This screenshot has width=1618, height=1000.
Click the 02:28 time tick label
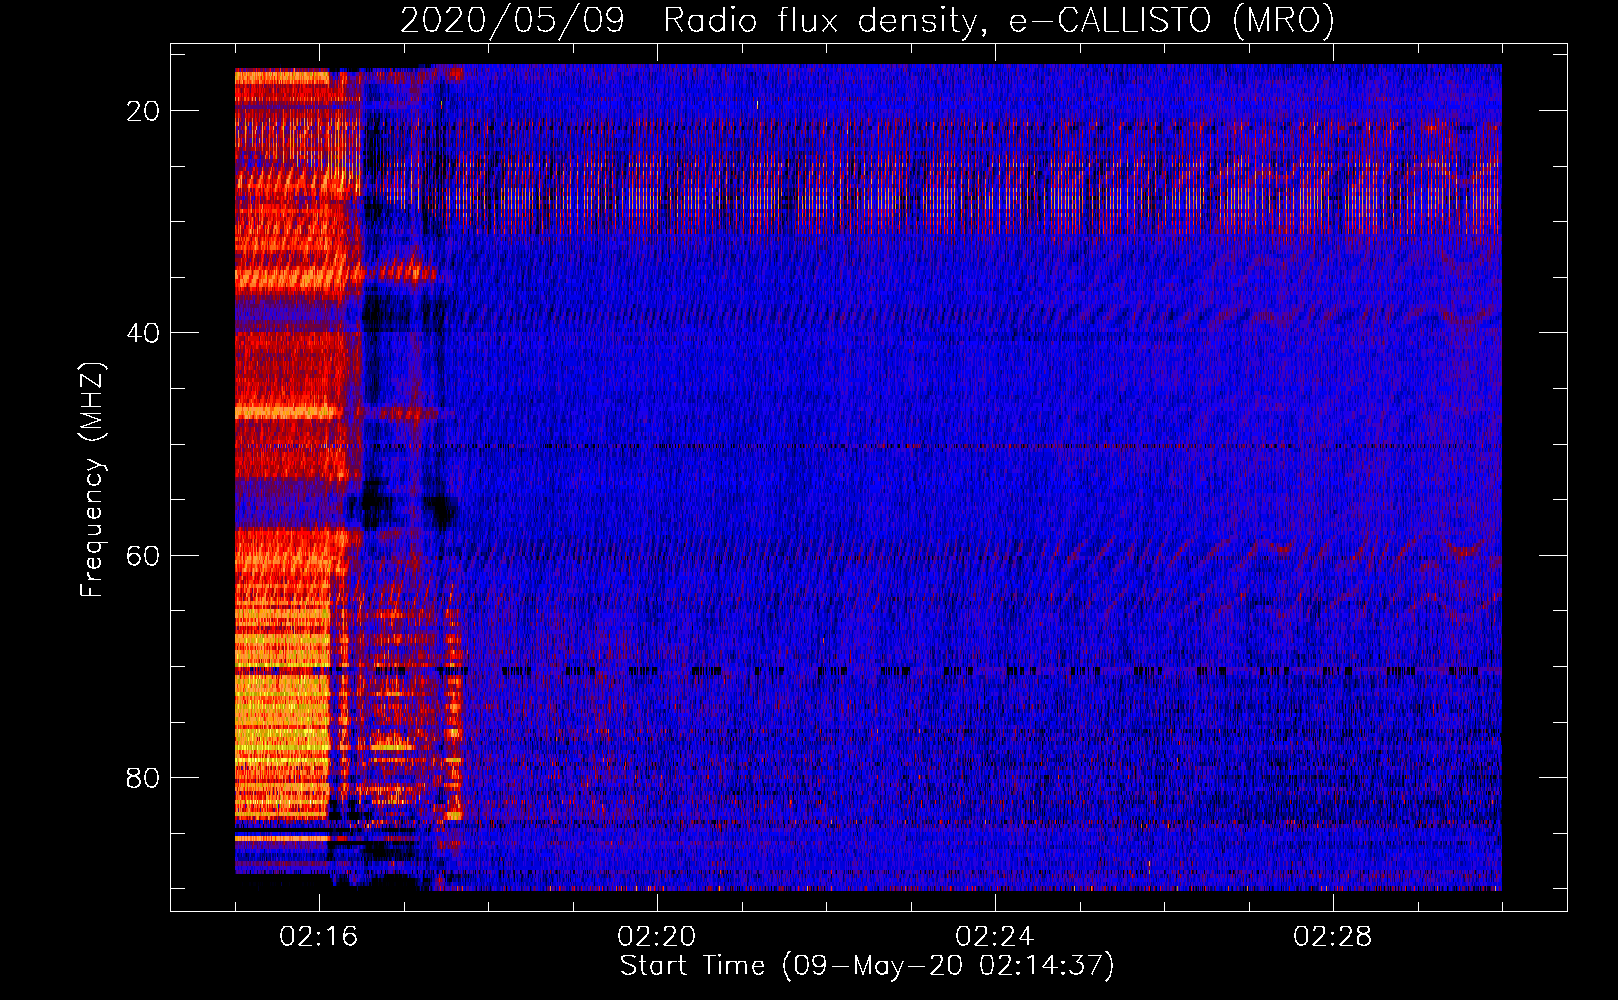[1333, 937]
